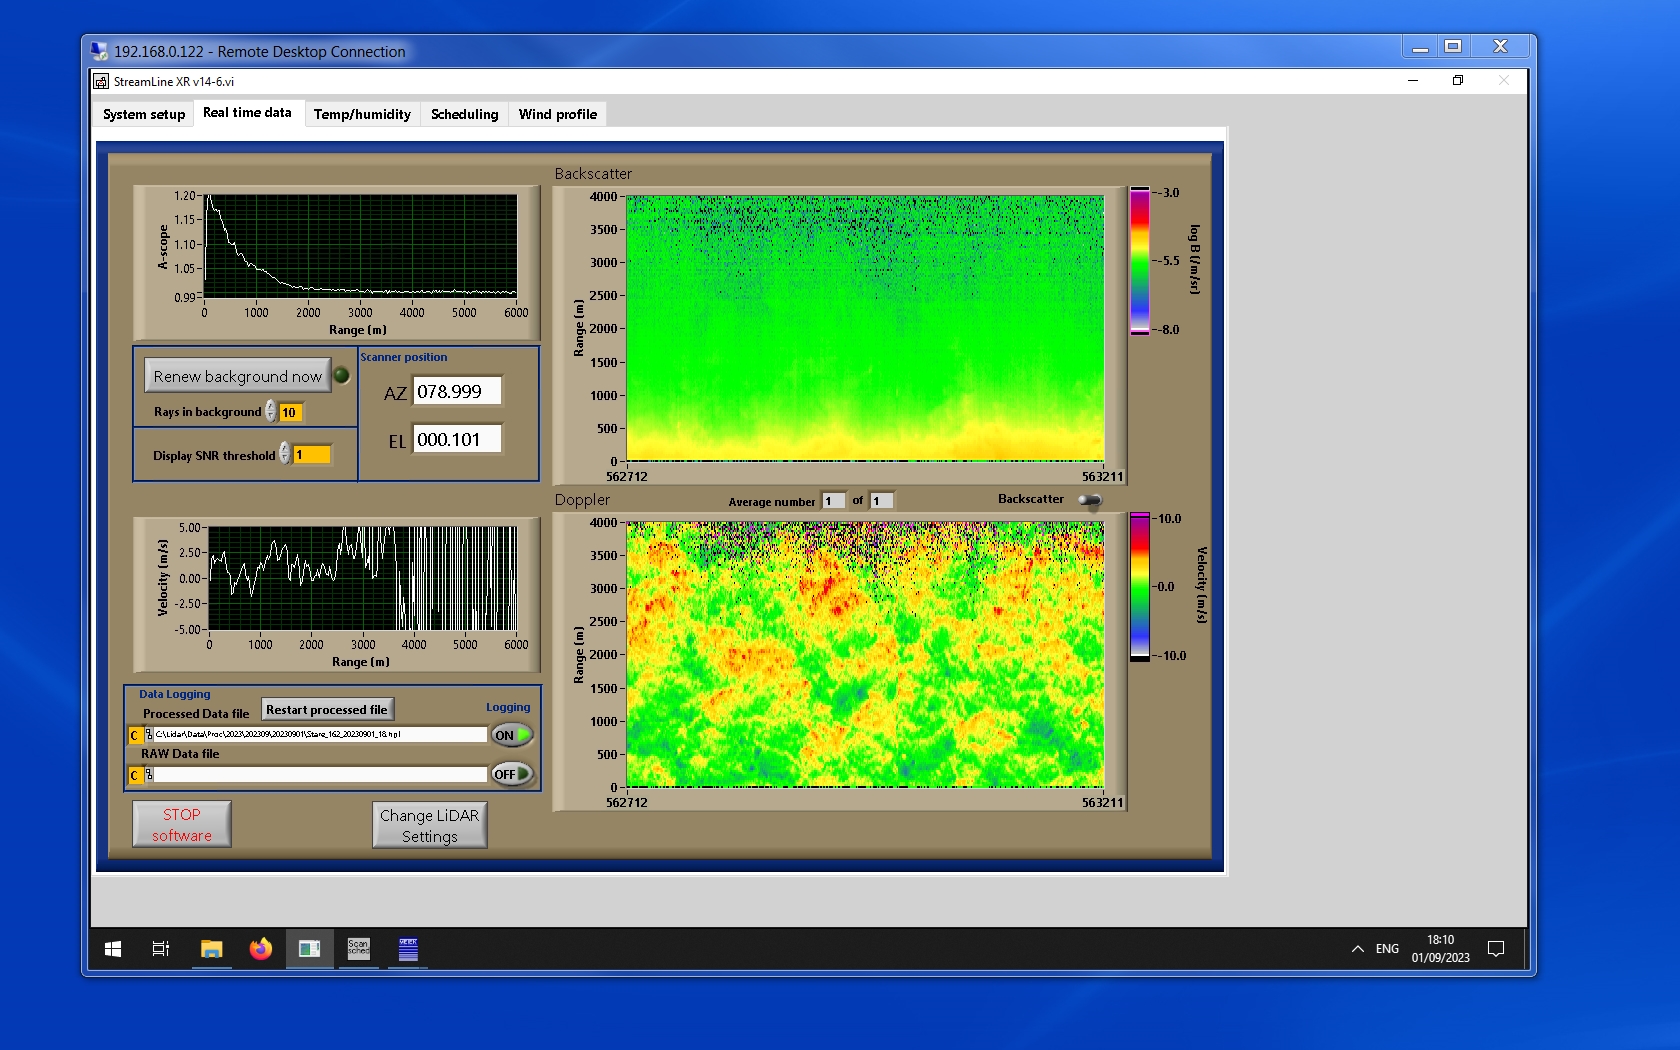Click the Change LiDAR Settings button

point(429,826)
